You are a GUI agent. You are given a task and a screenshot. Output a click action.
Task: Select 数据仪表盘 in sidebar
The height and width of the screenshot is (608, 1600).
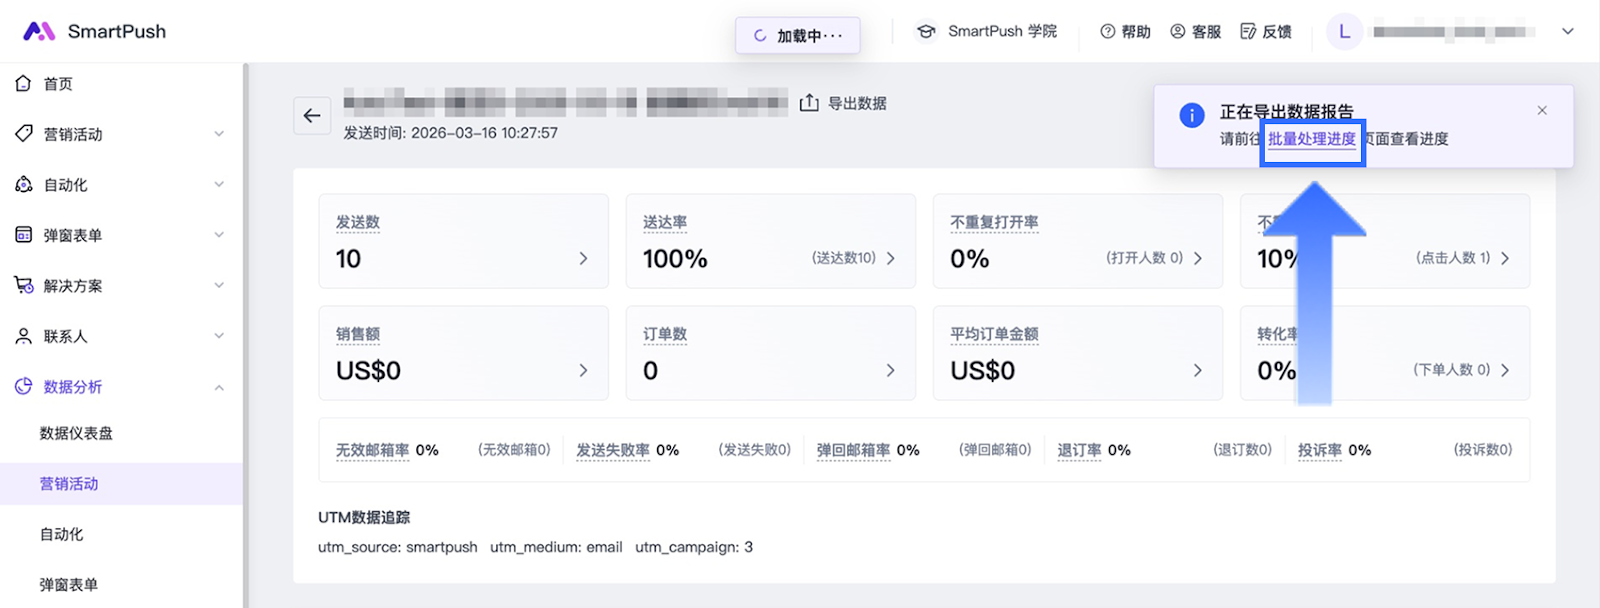pyautogui.click(x=76, y=433)
